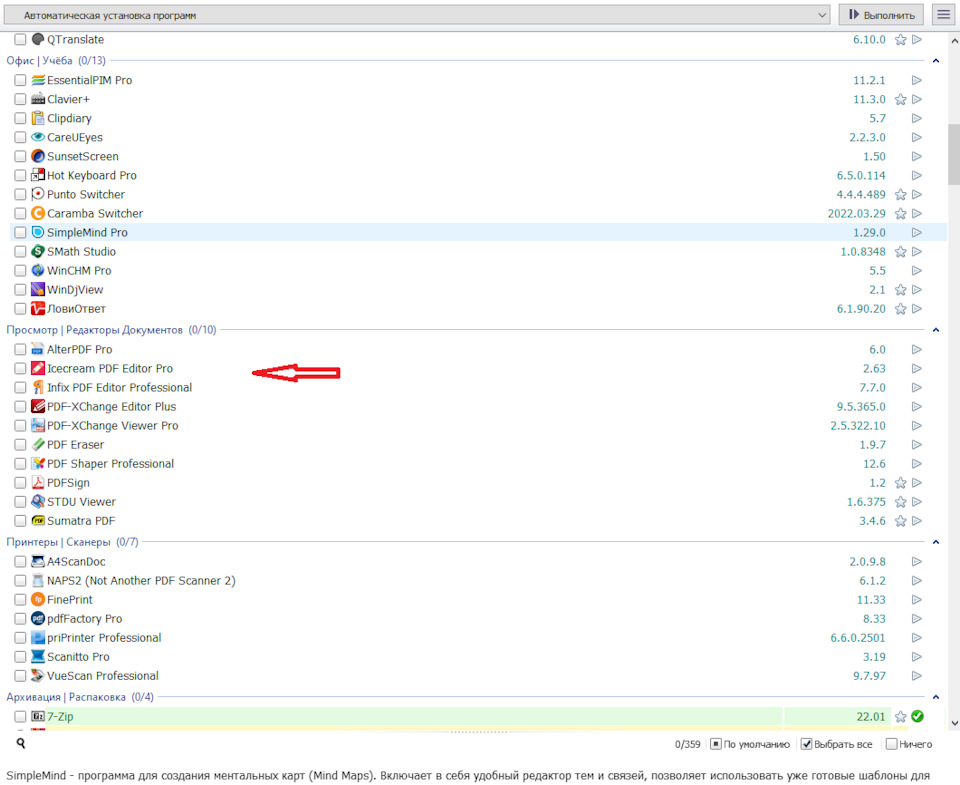Image resolution: width=960 pixels, height=785 pixels.
Task: Click the scrollbar up arrow
Action: pos(954,41)
